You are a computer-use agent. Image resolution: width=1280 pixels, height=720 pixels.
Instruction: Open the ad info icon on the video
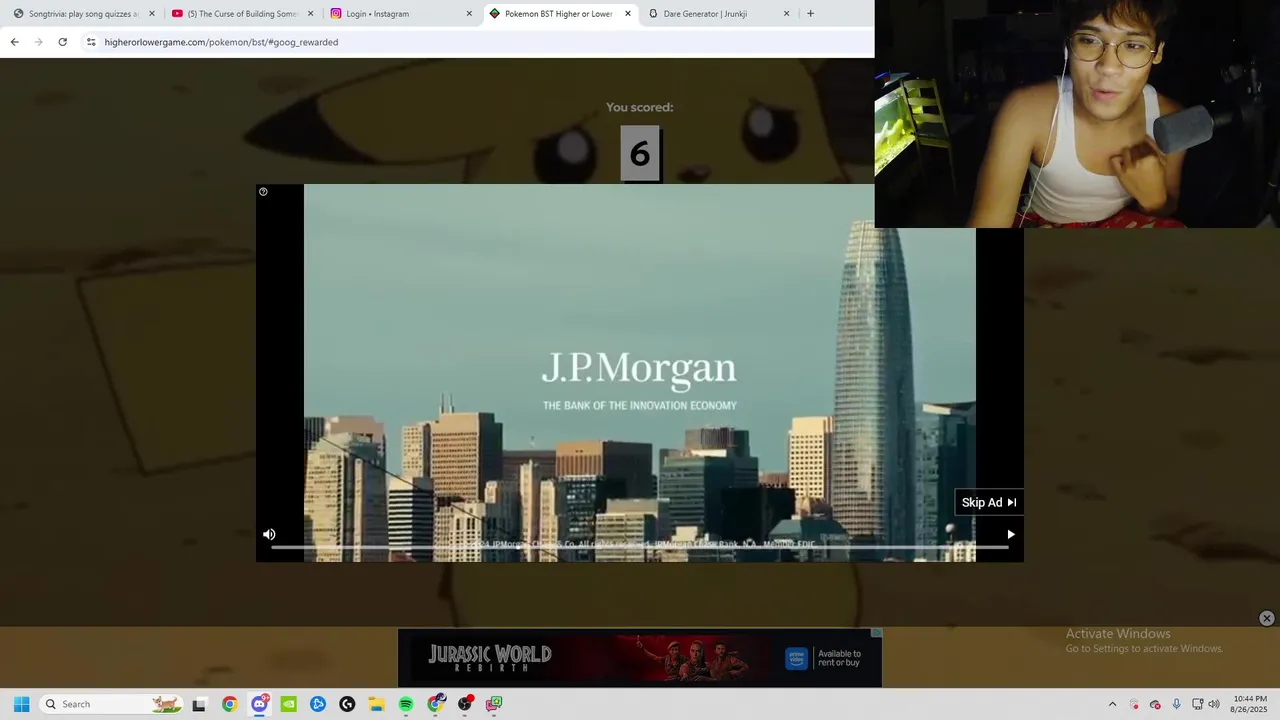click(x=263, y=192)
